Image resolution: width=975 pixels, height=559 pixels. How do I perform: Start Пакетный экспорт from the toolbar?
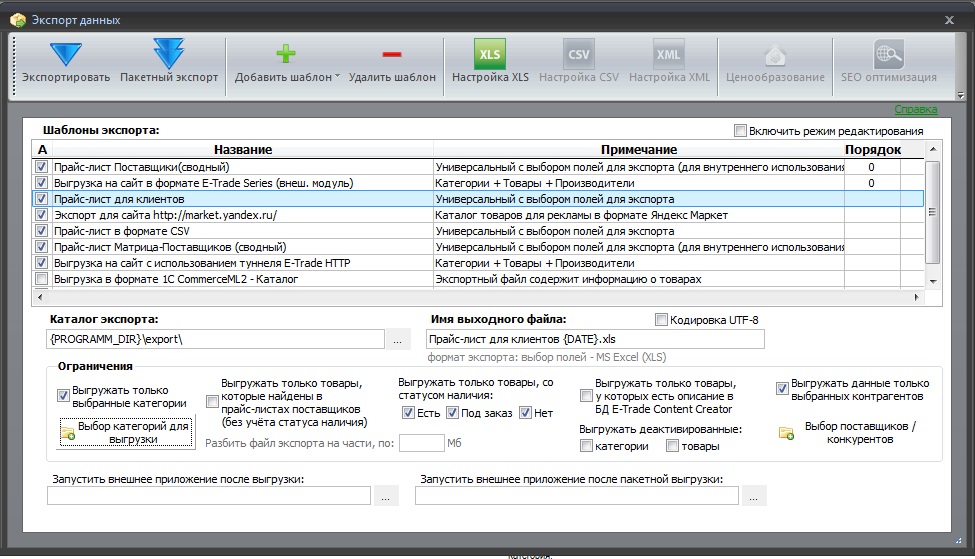click(x=169, y=61)
